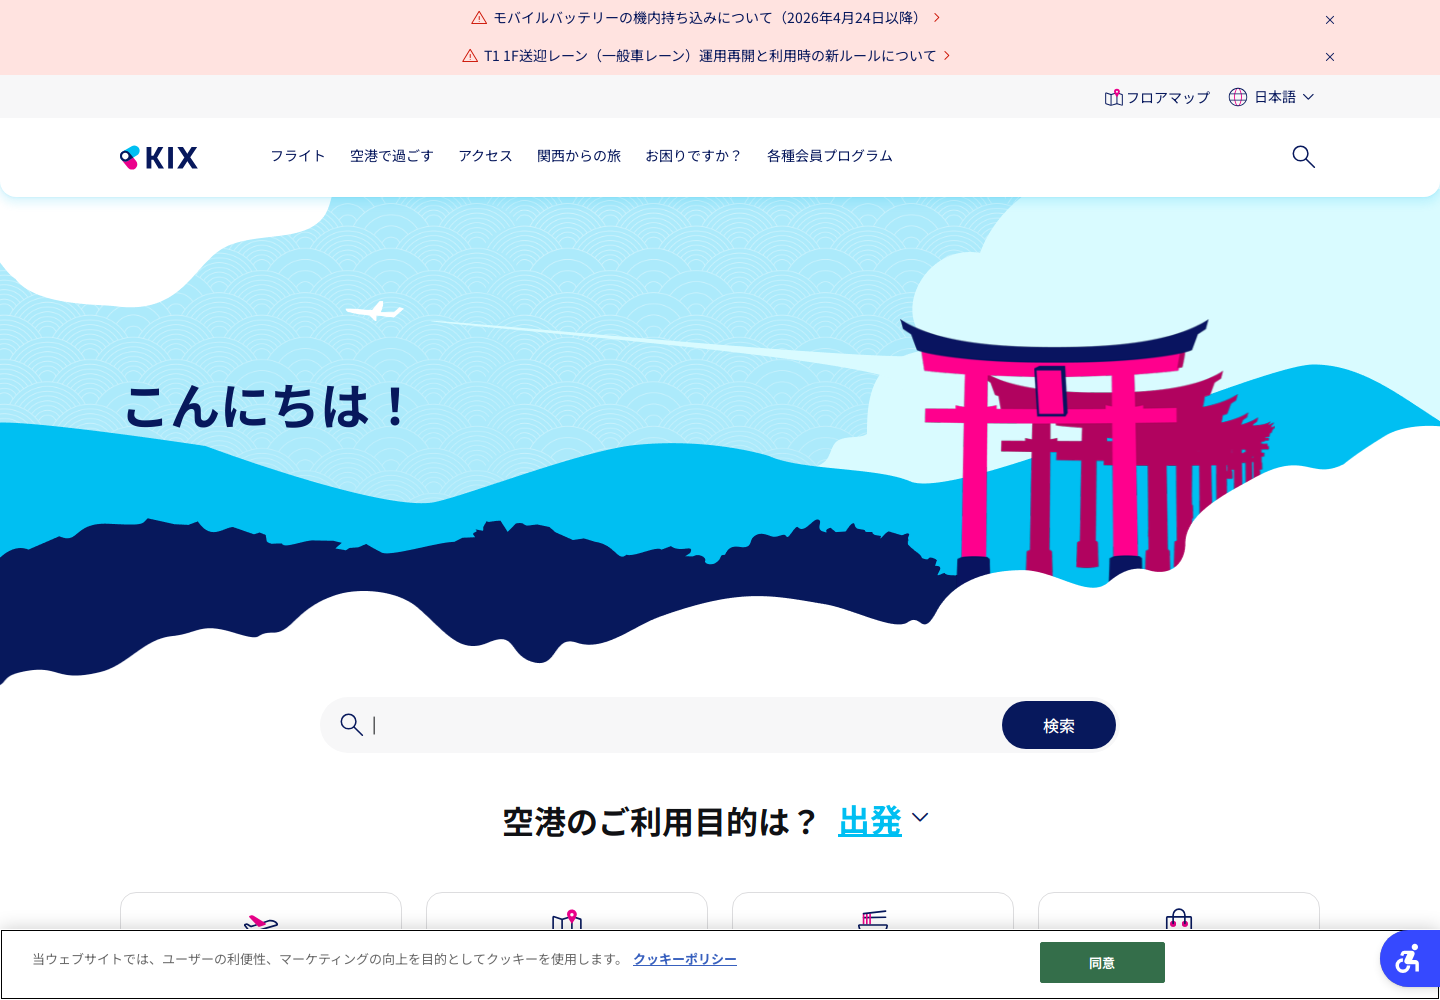The image size is (1440, 1000).
Task: Click the map pin icon card
Action: [x=567, y=919]
